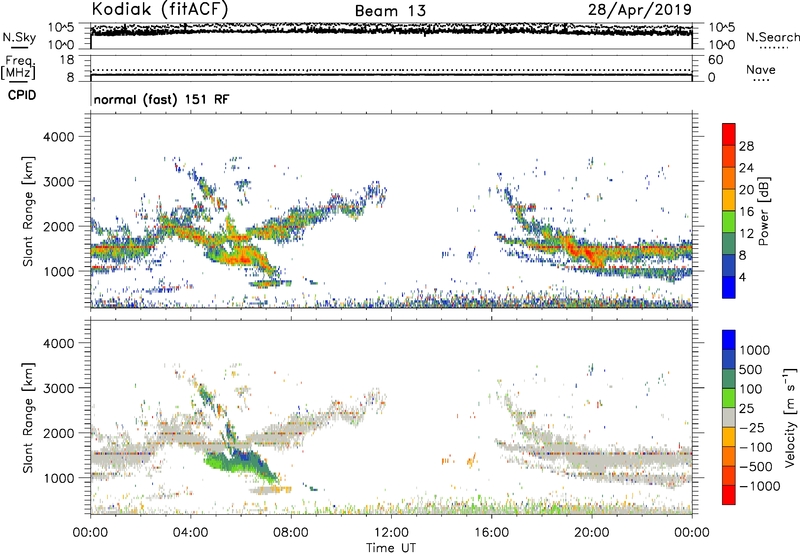The width and height of the screenshot is (800, 554).
Task: Click the '-1000' velocity colorbar label
Action: [x=759, y=486]
